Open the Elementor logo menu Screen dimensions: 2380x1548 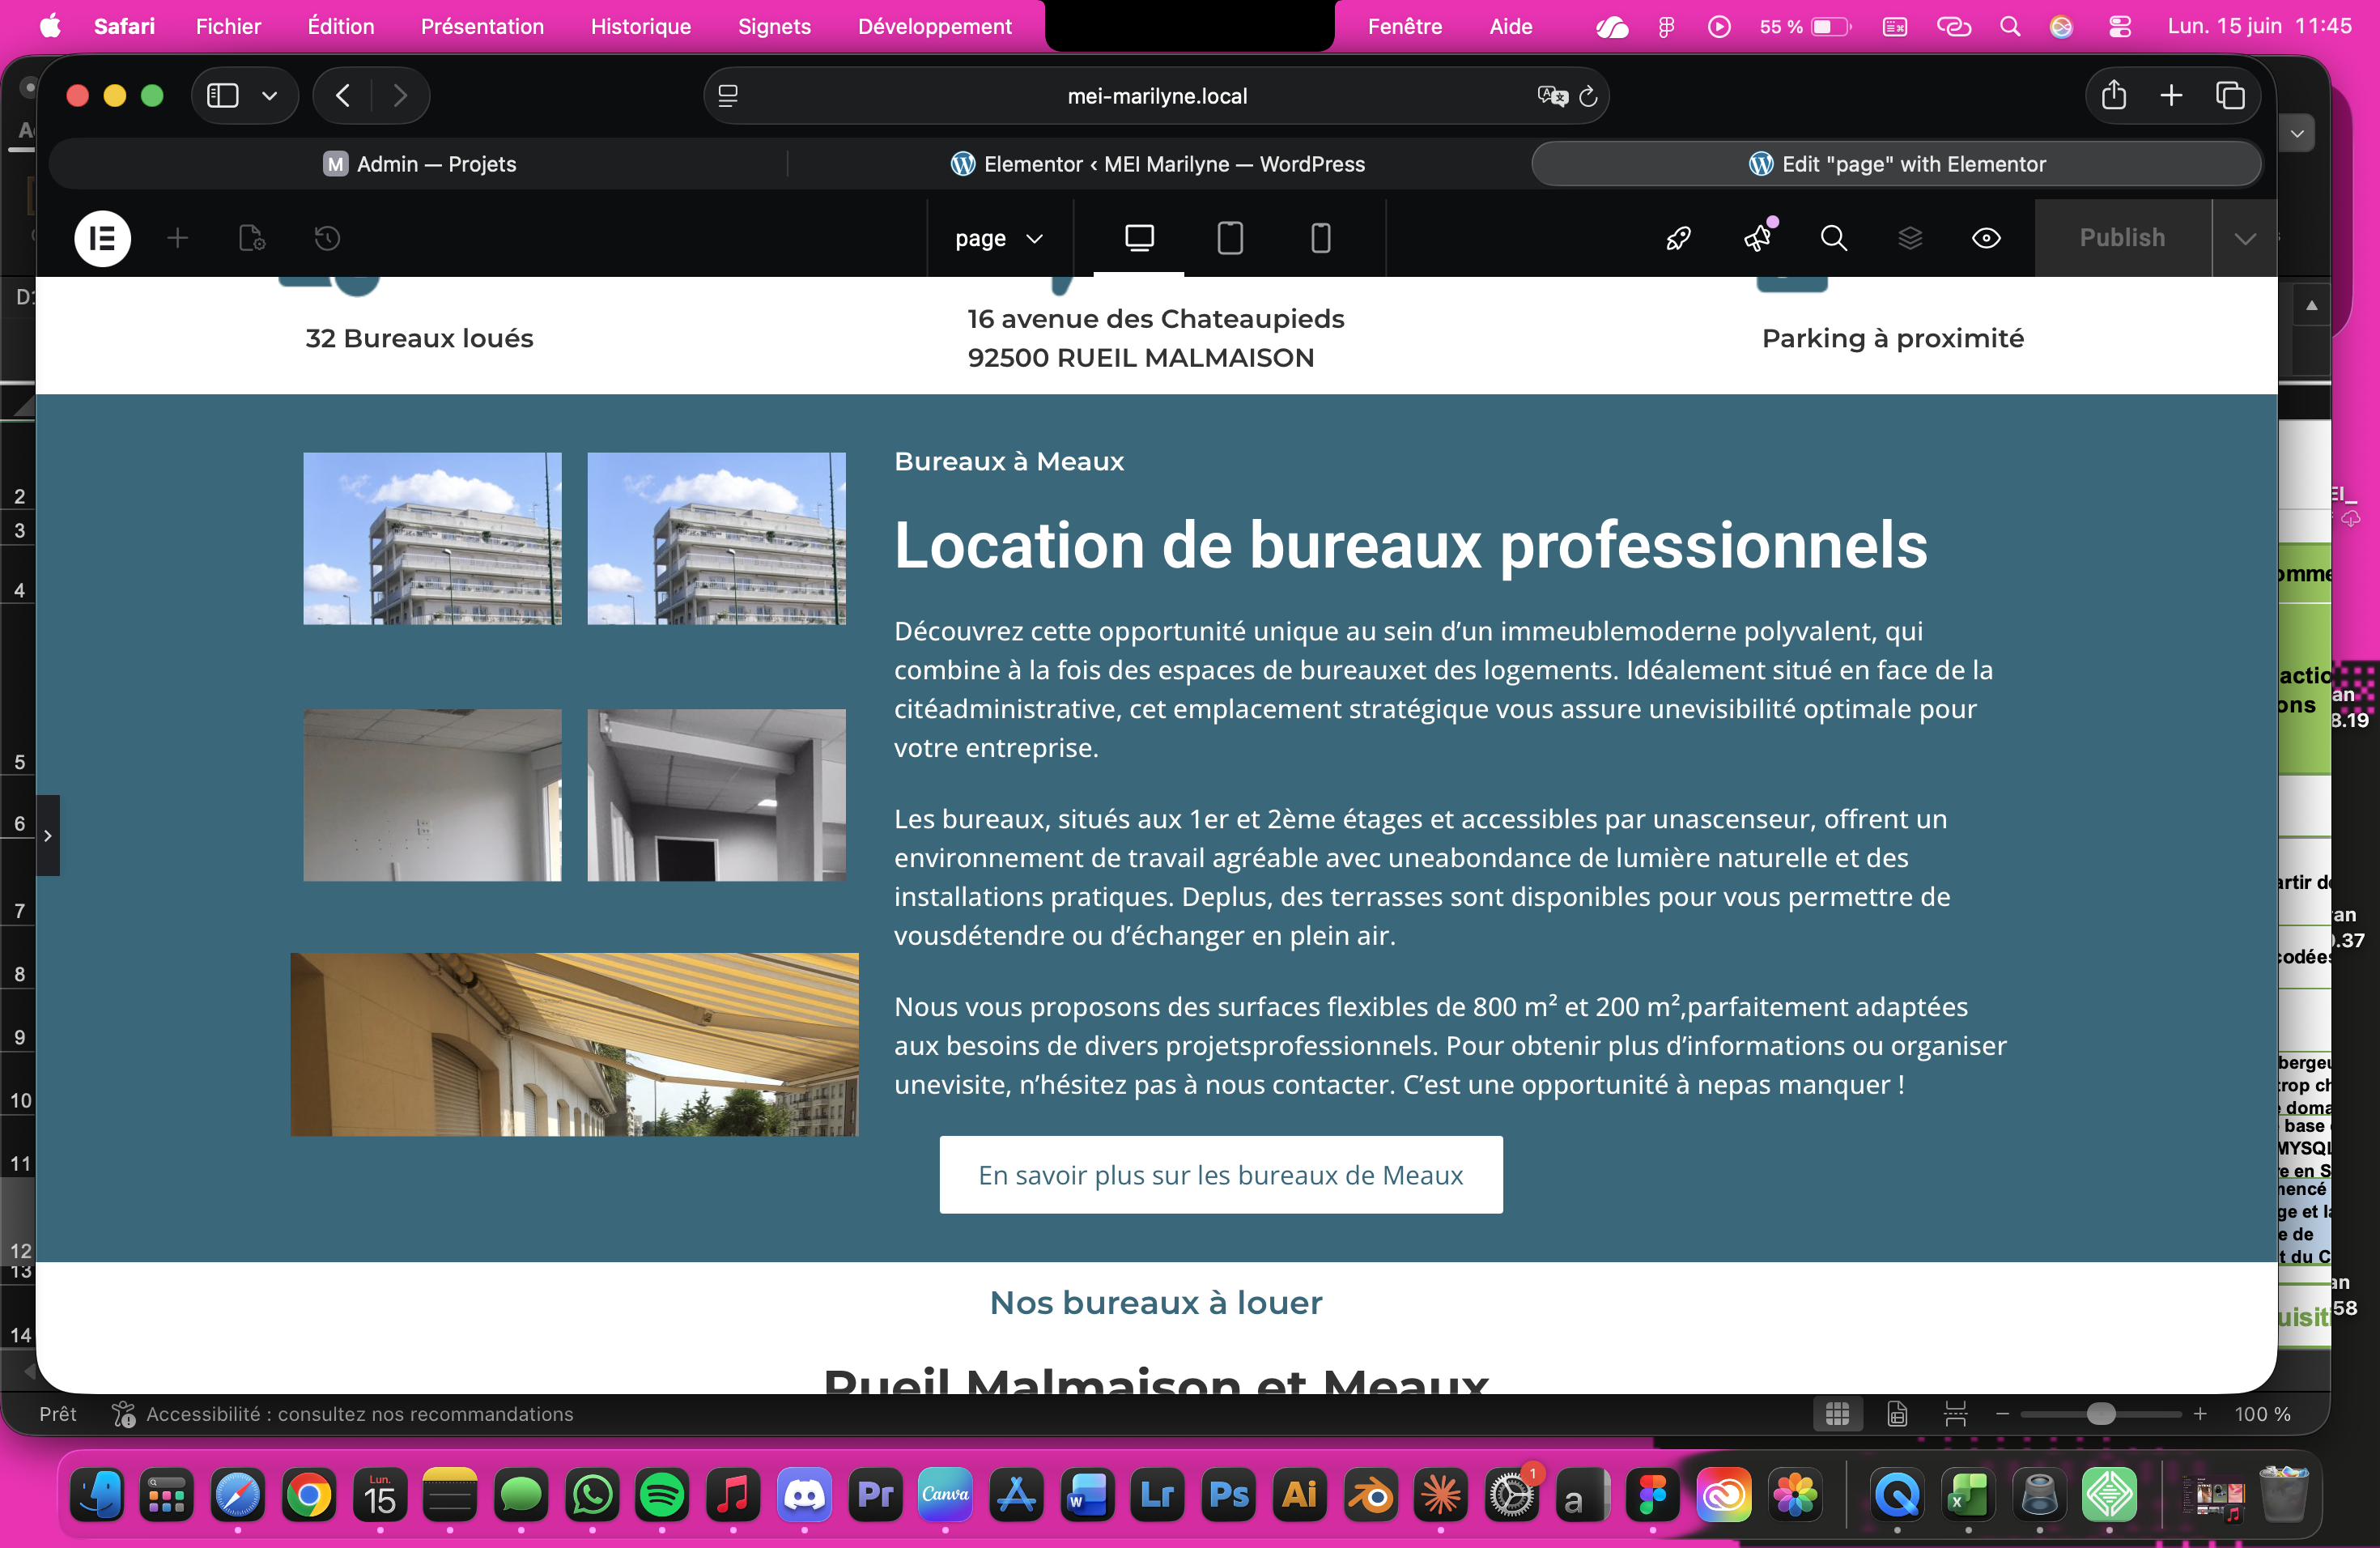tap(102, 238)
